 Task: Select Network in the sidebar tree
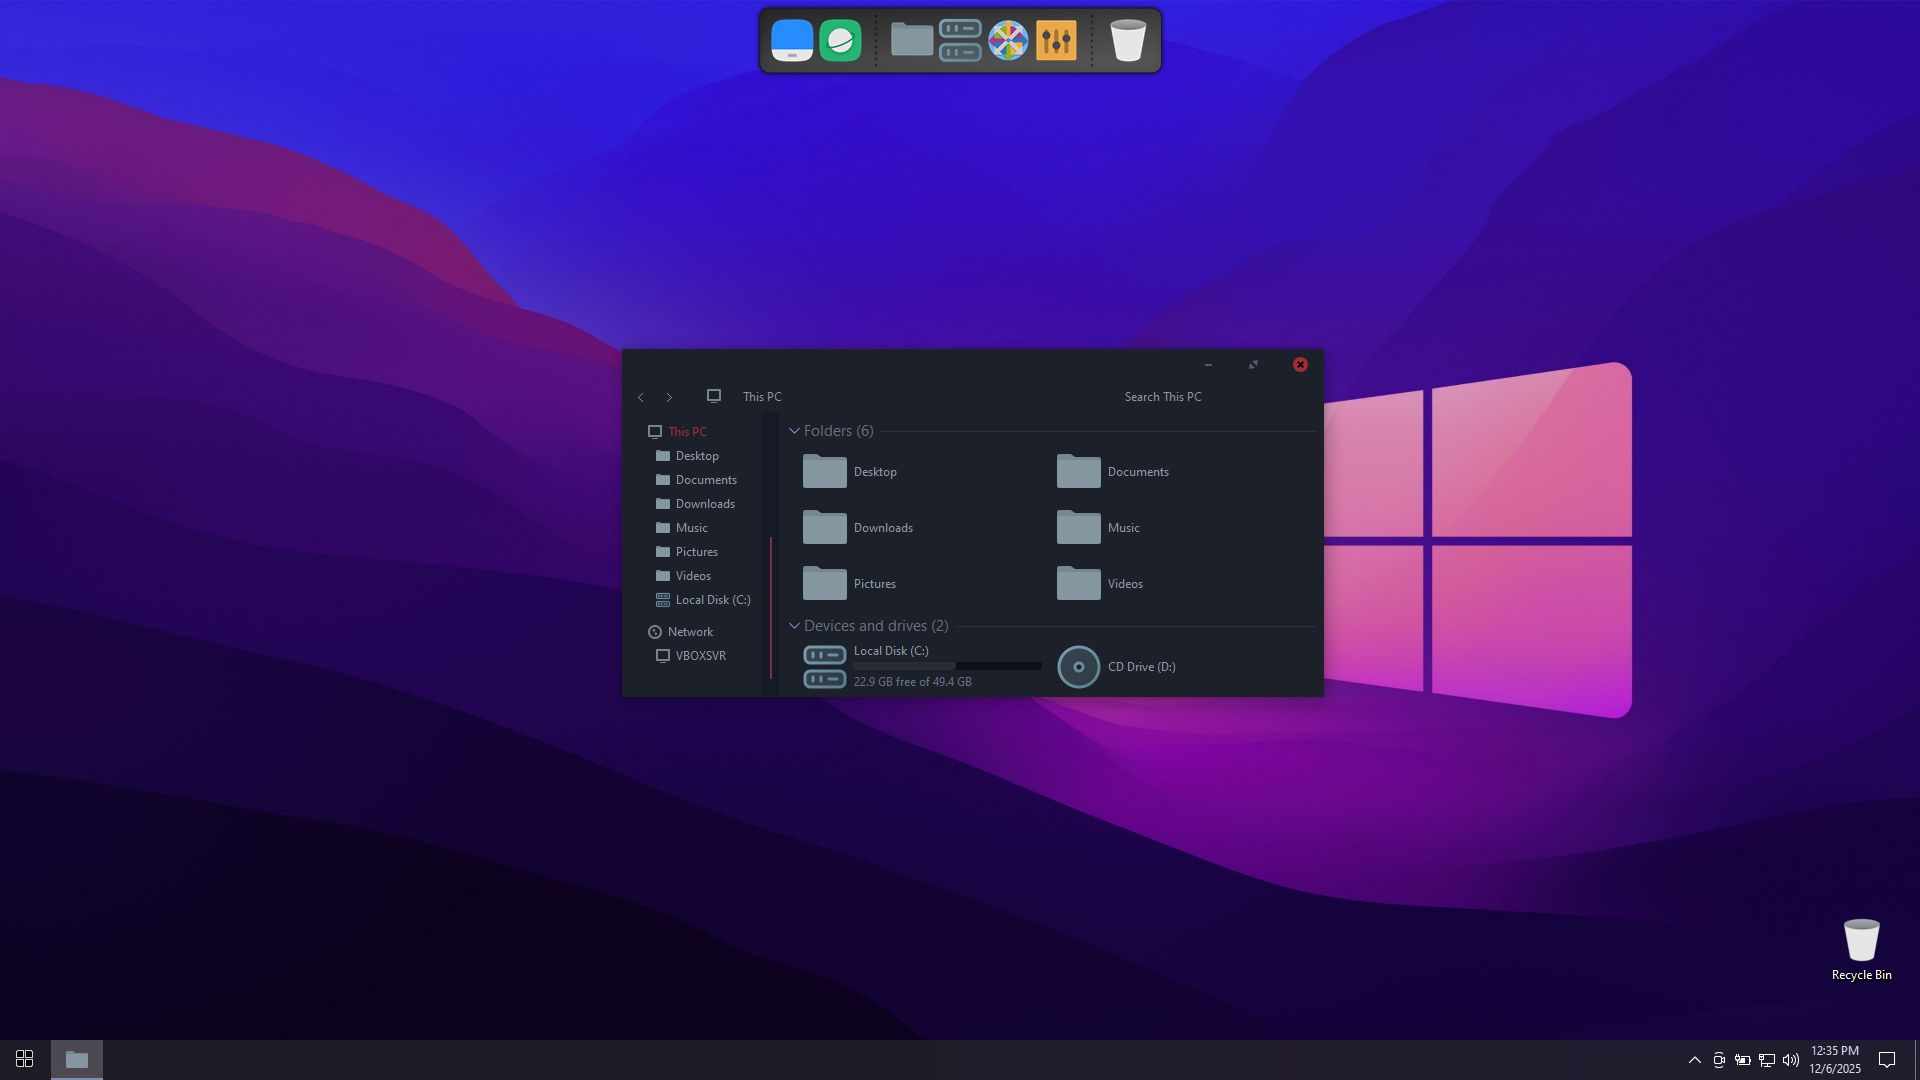[x=690, y=632]
